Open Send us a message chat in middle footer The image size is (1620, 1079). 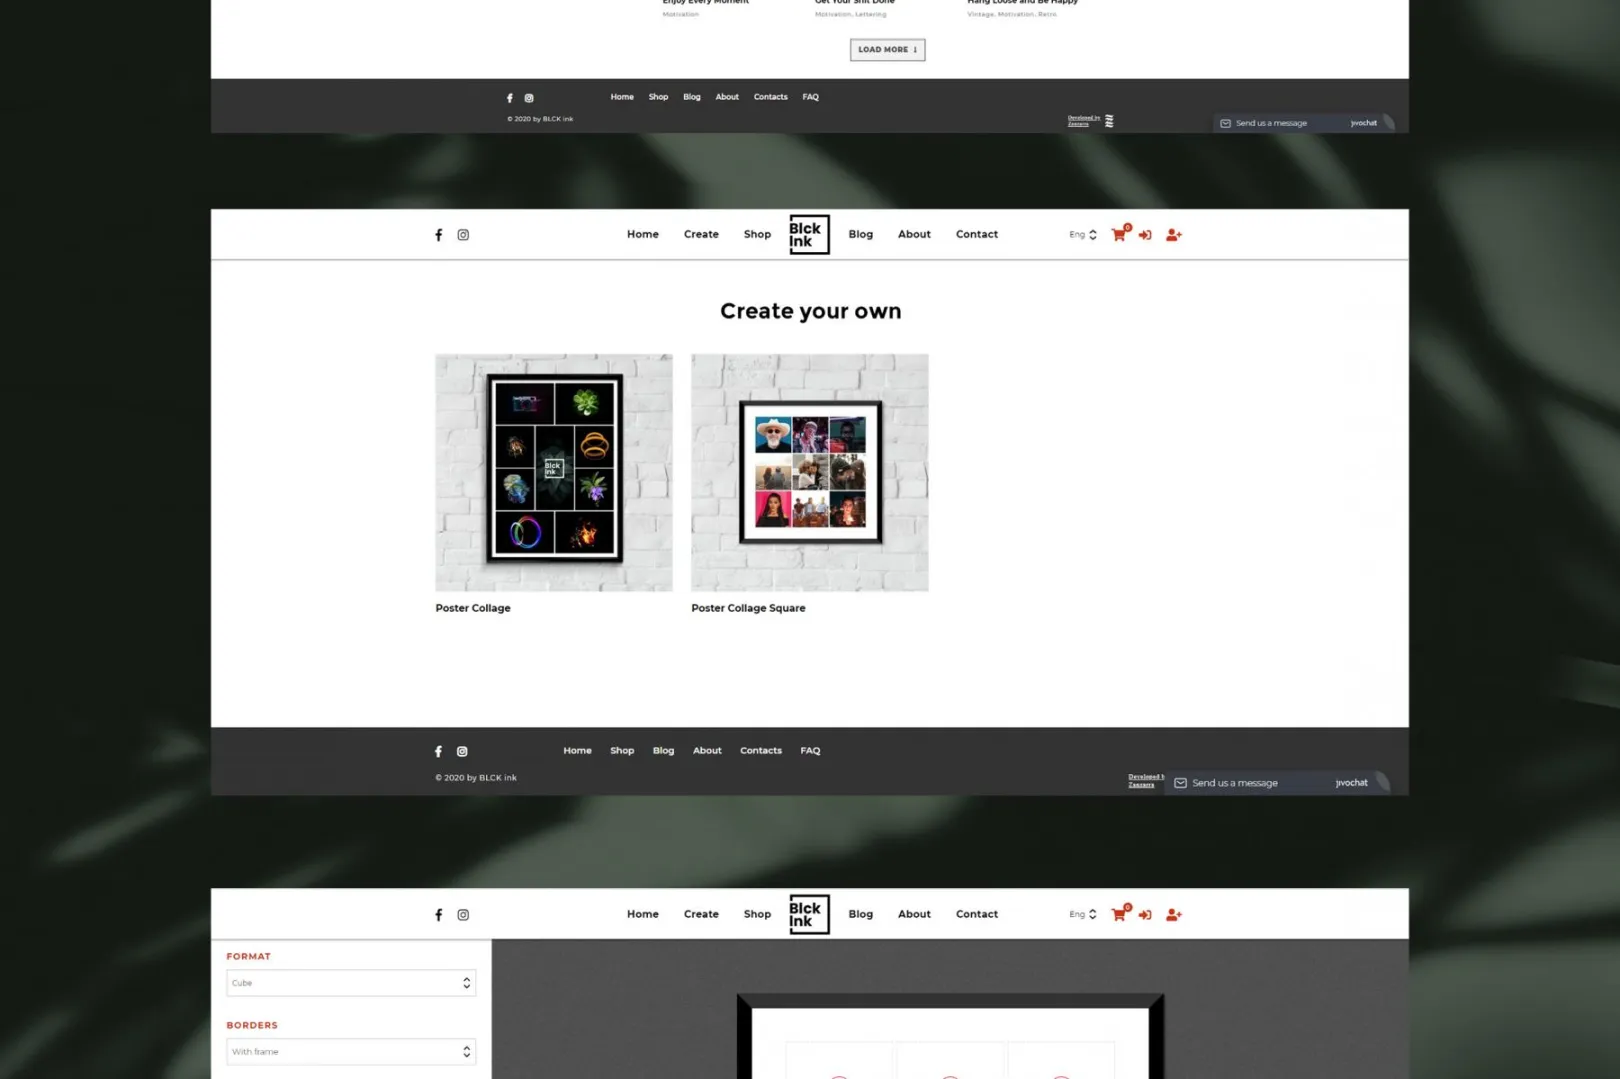(1277, 783)
